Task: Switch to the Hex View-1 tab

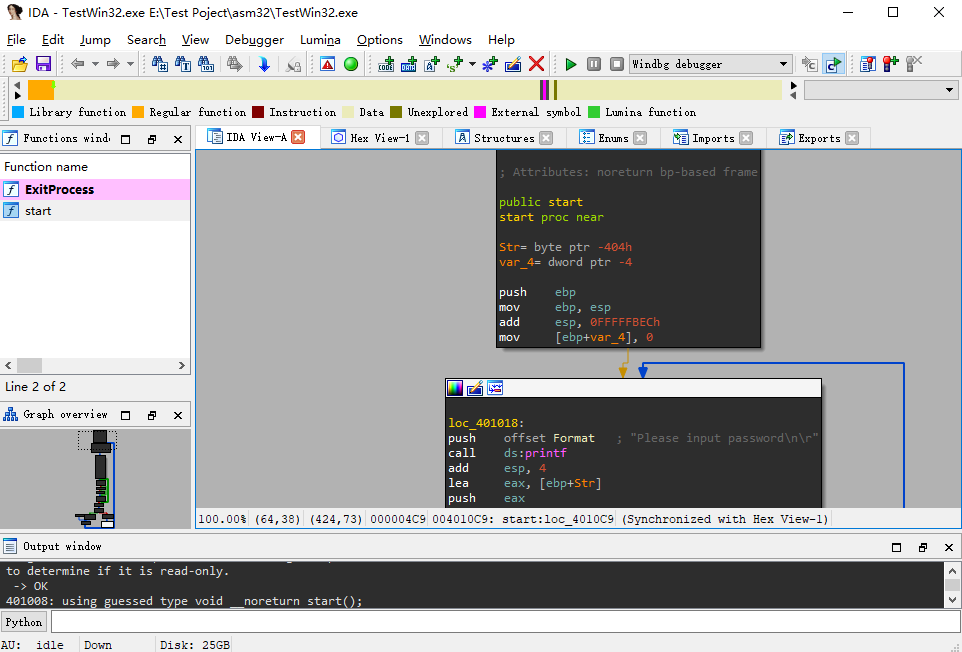Action: 379,138
